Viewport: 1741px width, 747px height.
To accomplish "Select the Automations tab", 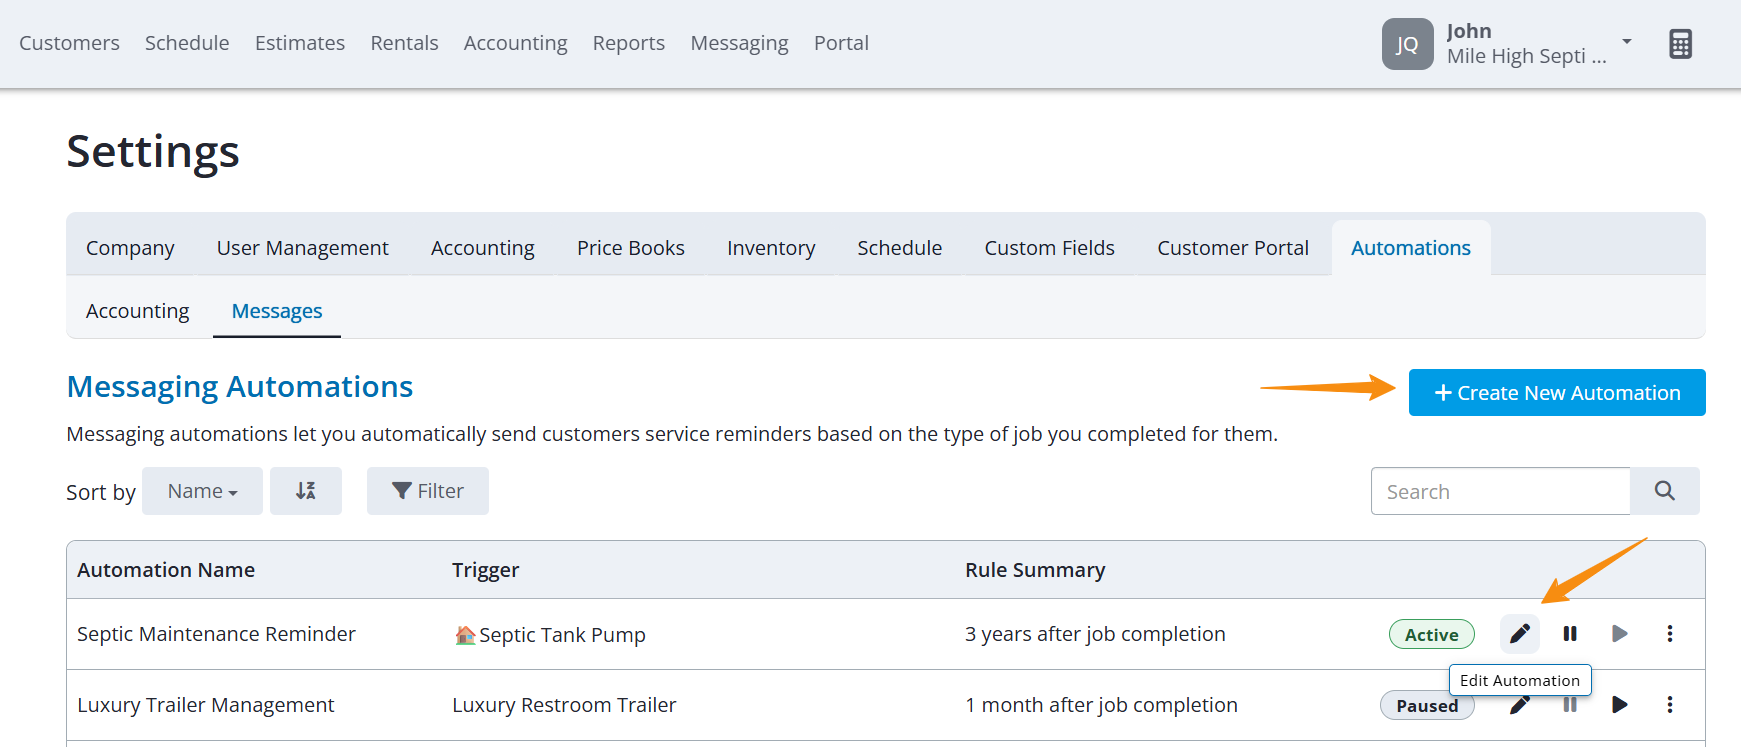I will click(x=1411, y=248).
